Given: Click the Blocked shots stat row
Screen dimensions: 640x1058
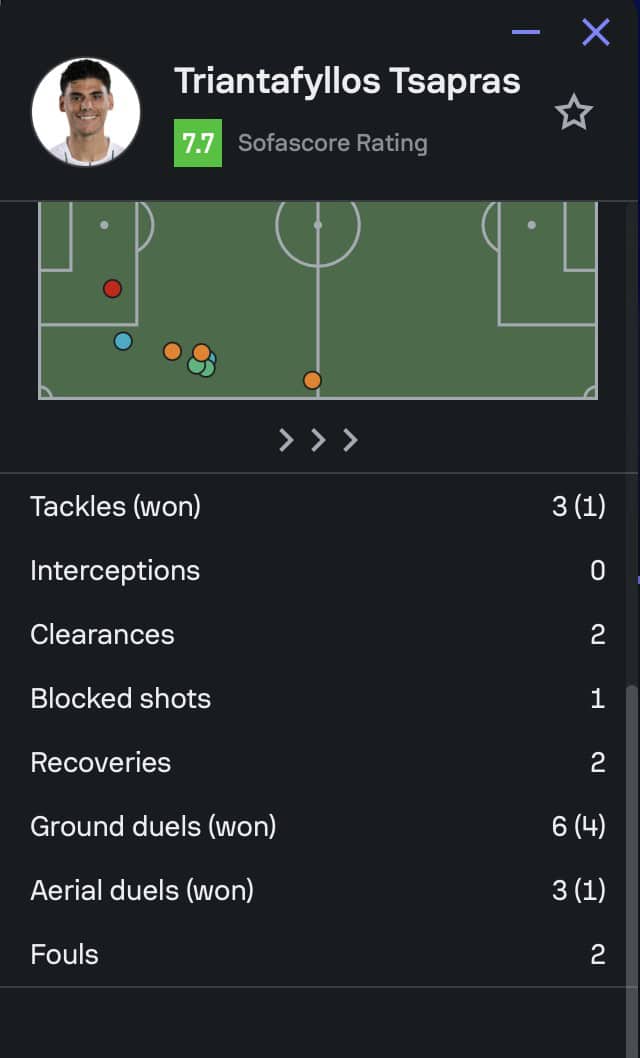Looking at the screenshot, I should pyautogui.click(x=318, y=698).
